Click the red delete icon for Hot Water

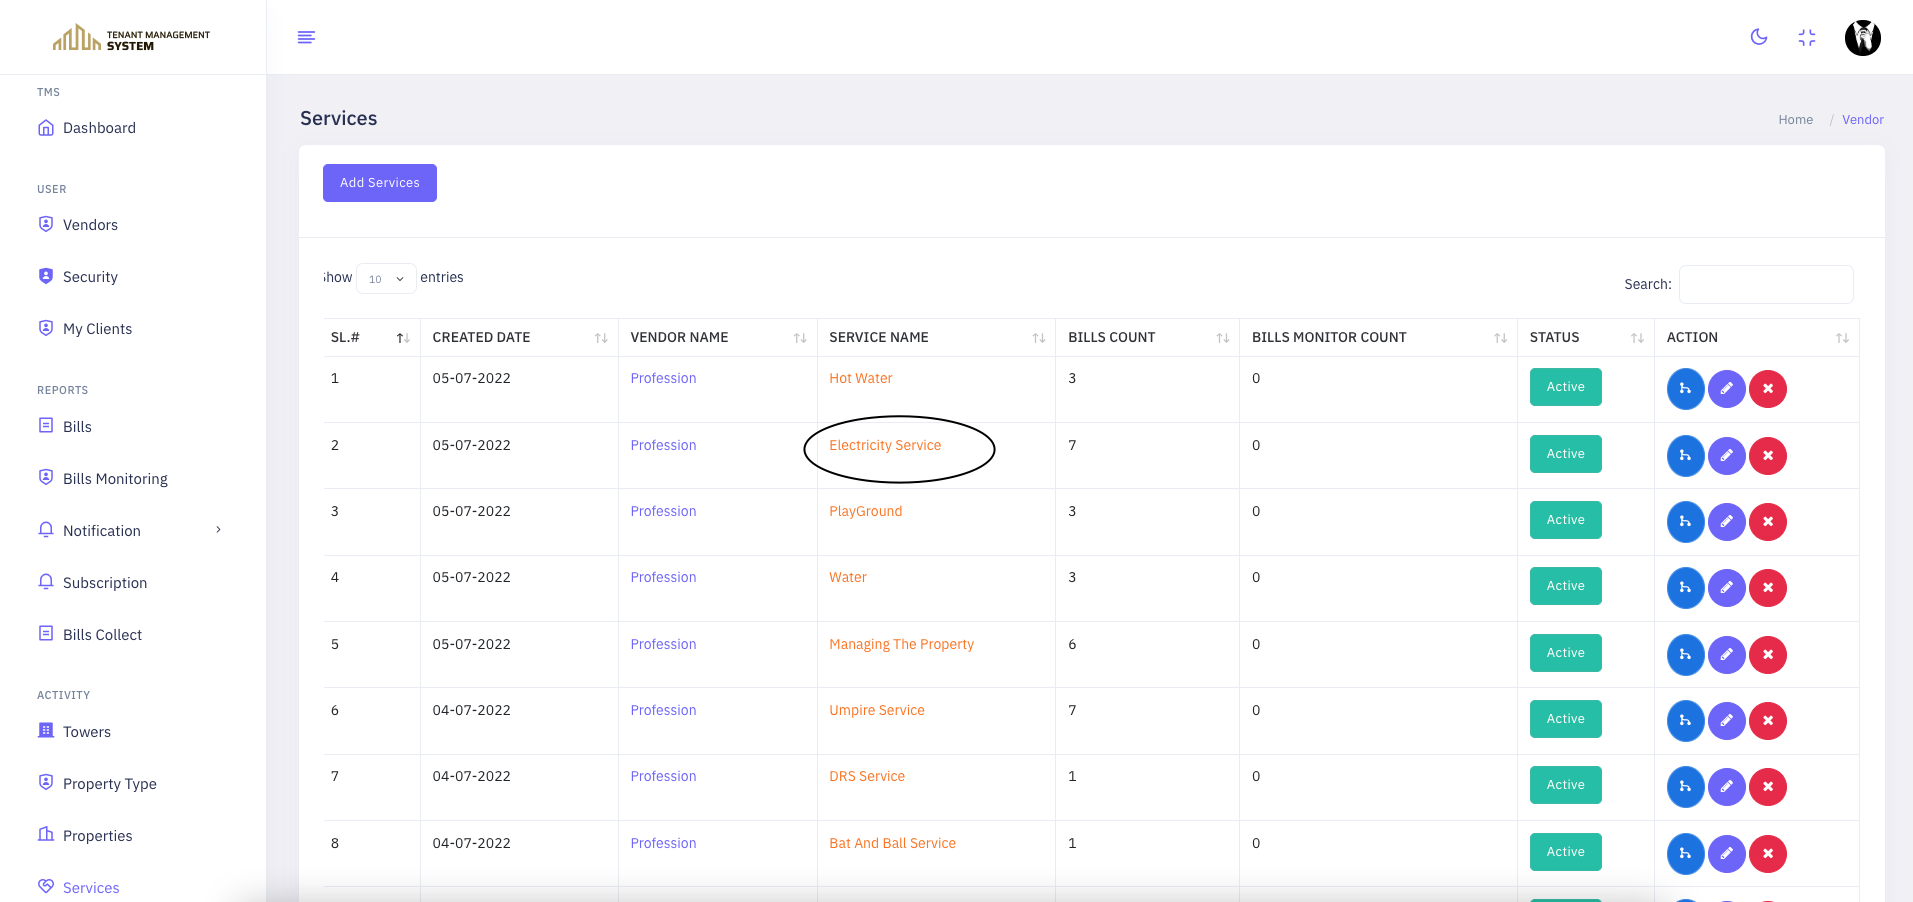(x=1767, y=389)
